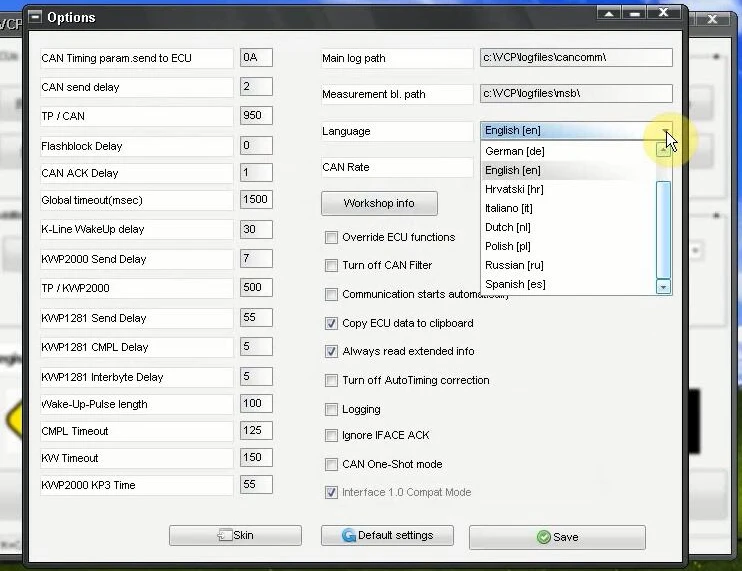Click the Global timeout(msec) value field

coord(256,200)
